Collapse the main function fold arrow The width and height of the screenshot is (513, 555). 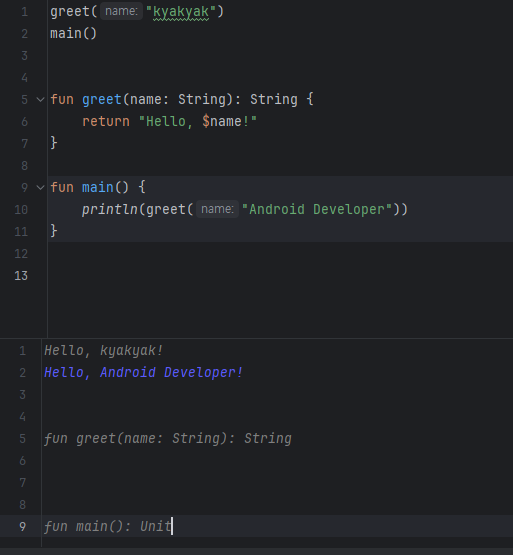41,188
